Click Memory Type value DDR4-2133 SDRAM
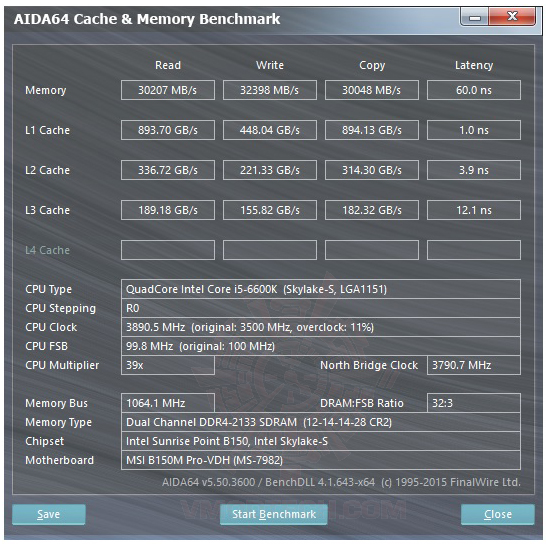Image resolution: width=550 pixels, height=544 pixels. coord(321,422)
